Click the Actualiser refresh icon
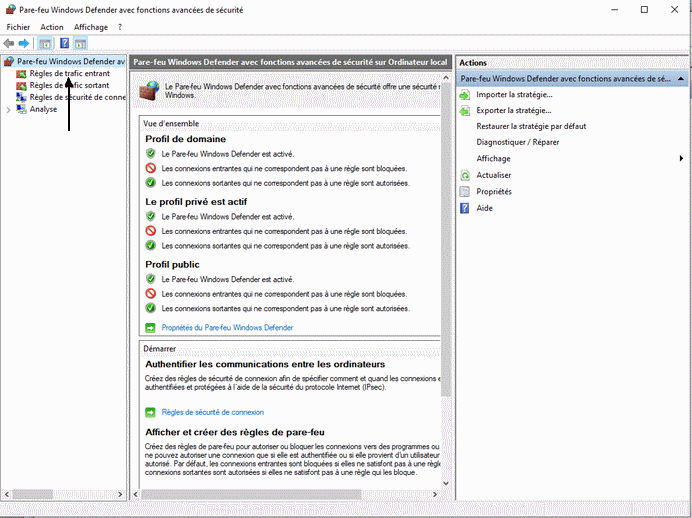 click(465, 176)
